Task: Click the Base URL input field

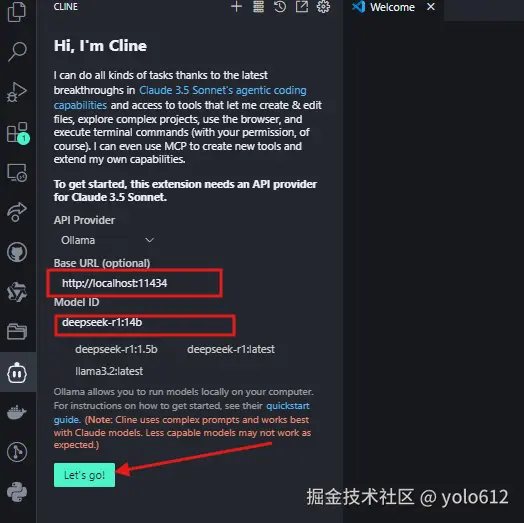Action: pyautogui.click(x=135, y=283)
